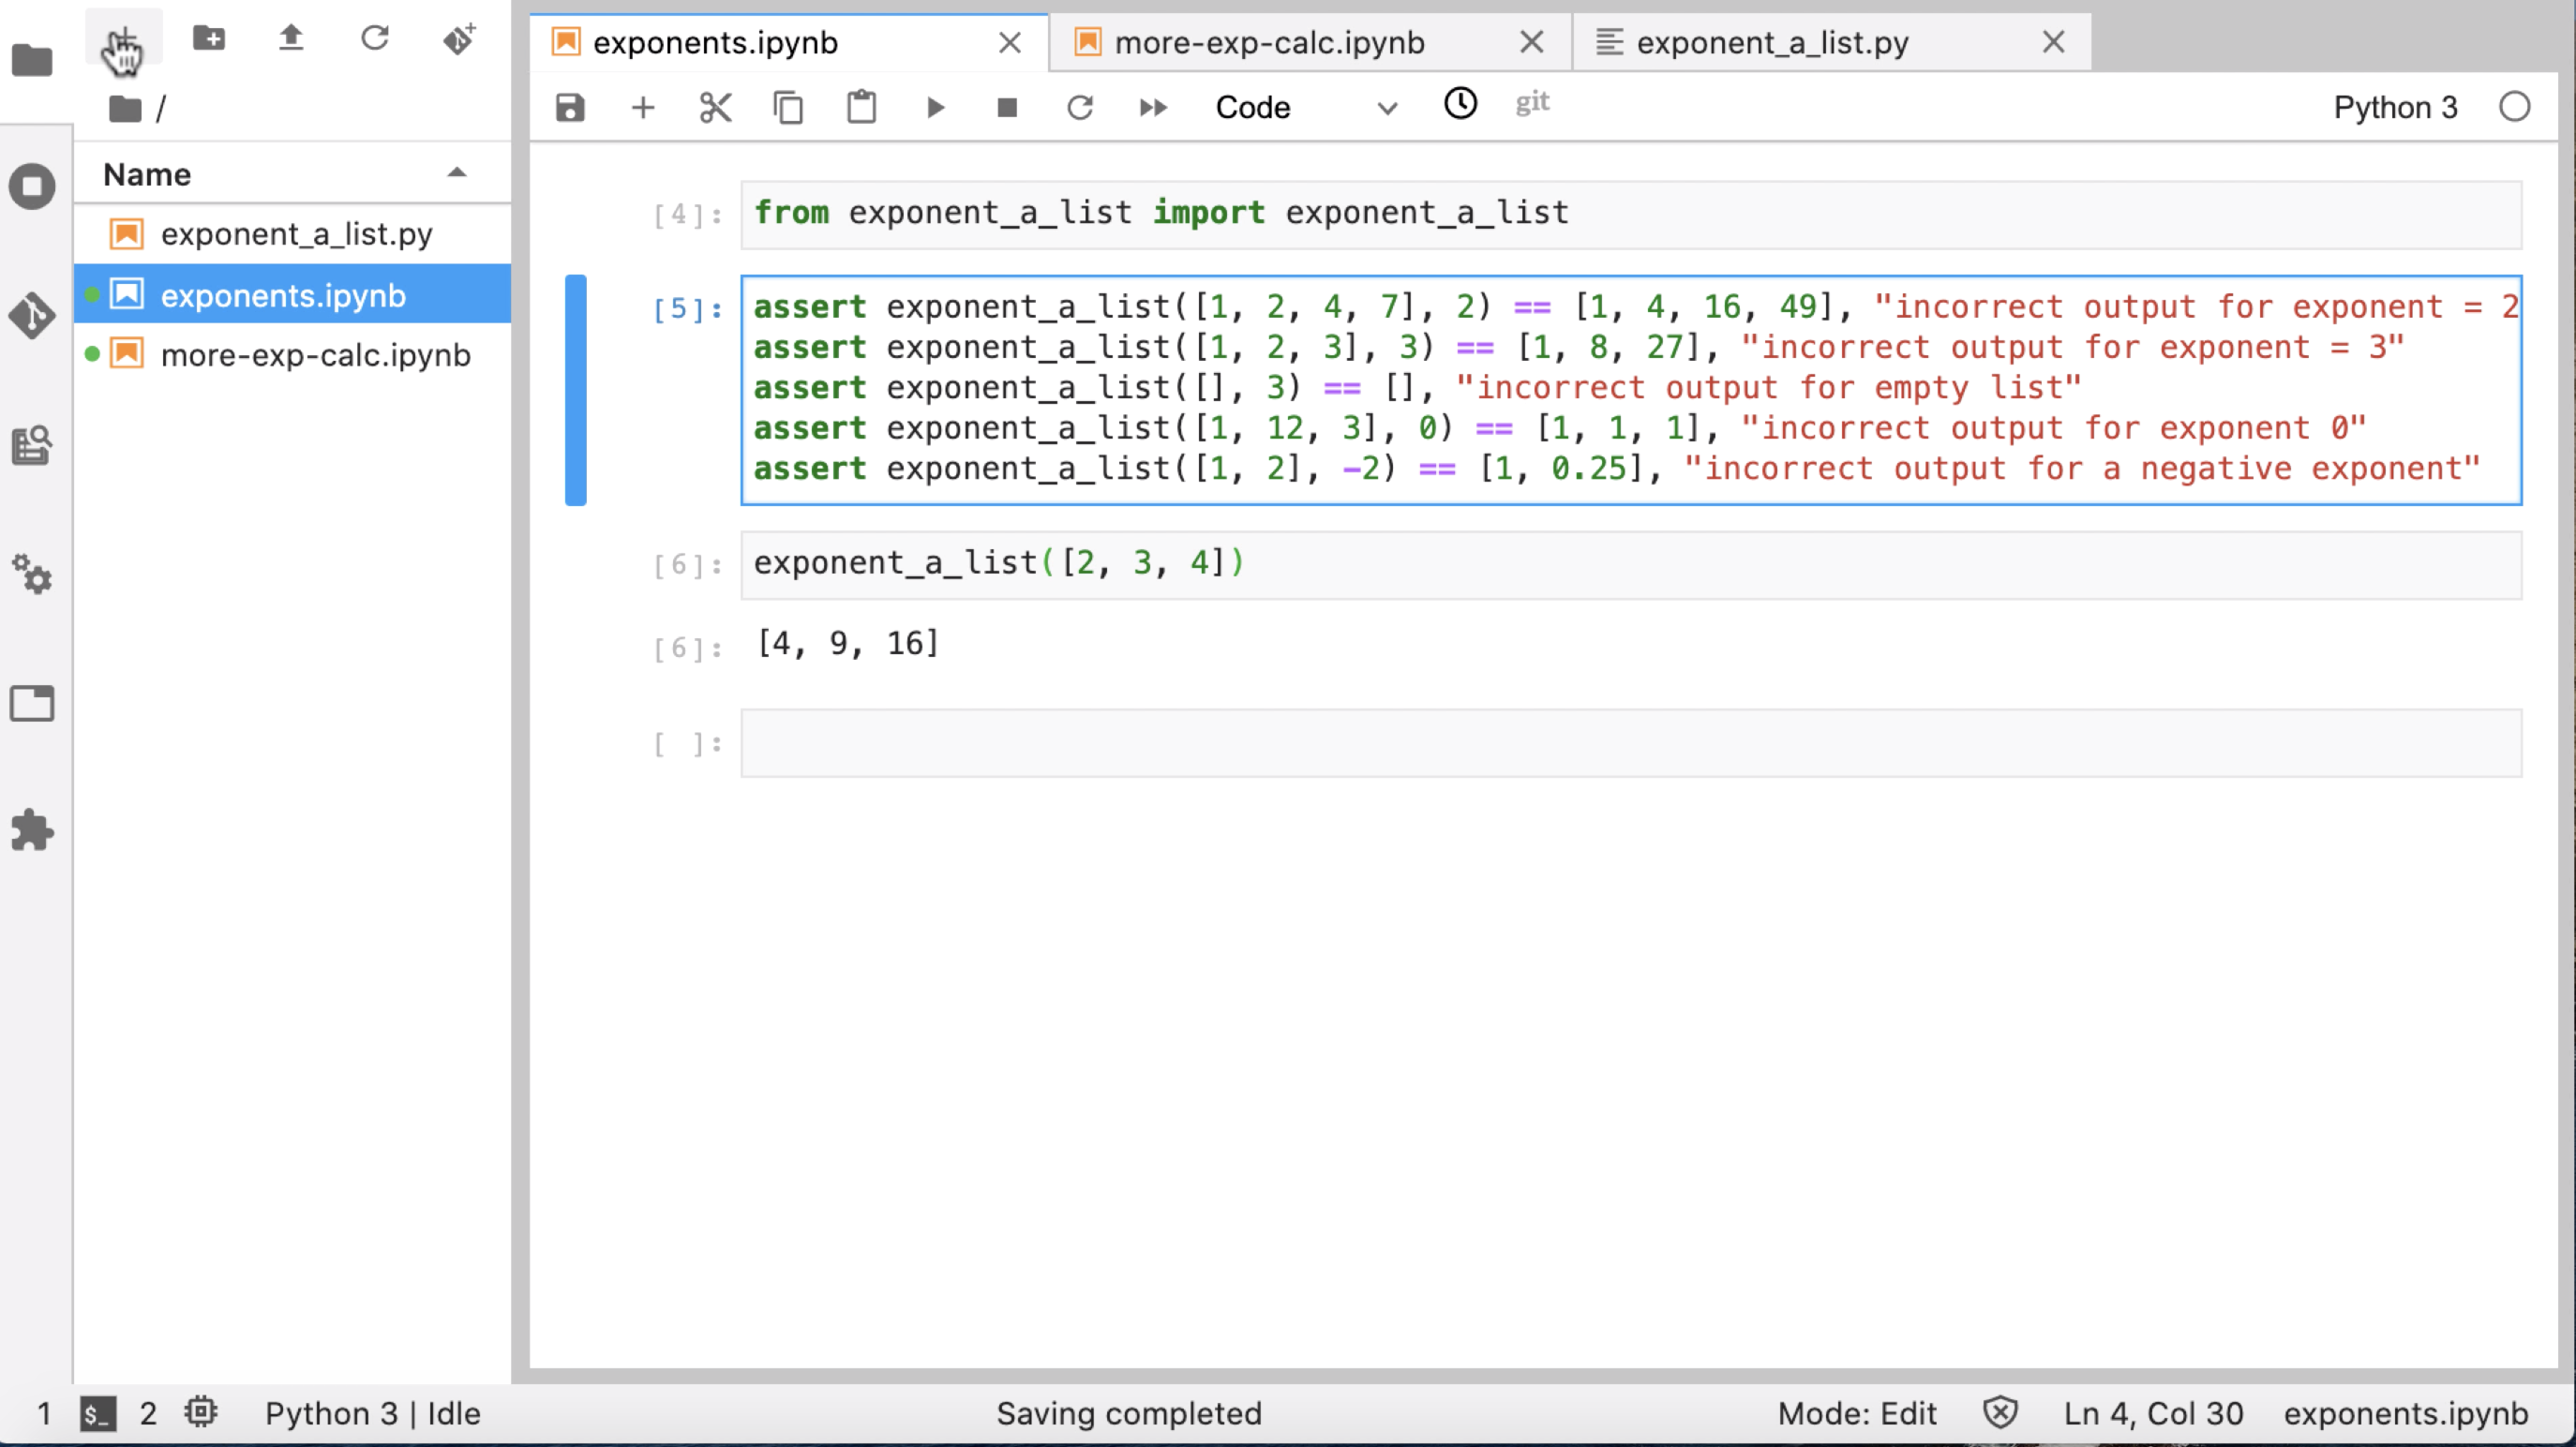Switch to the exponent_a_list.py tab
Screen dimensions: 2576x1447
[x=1772, y=43]
